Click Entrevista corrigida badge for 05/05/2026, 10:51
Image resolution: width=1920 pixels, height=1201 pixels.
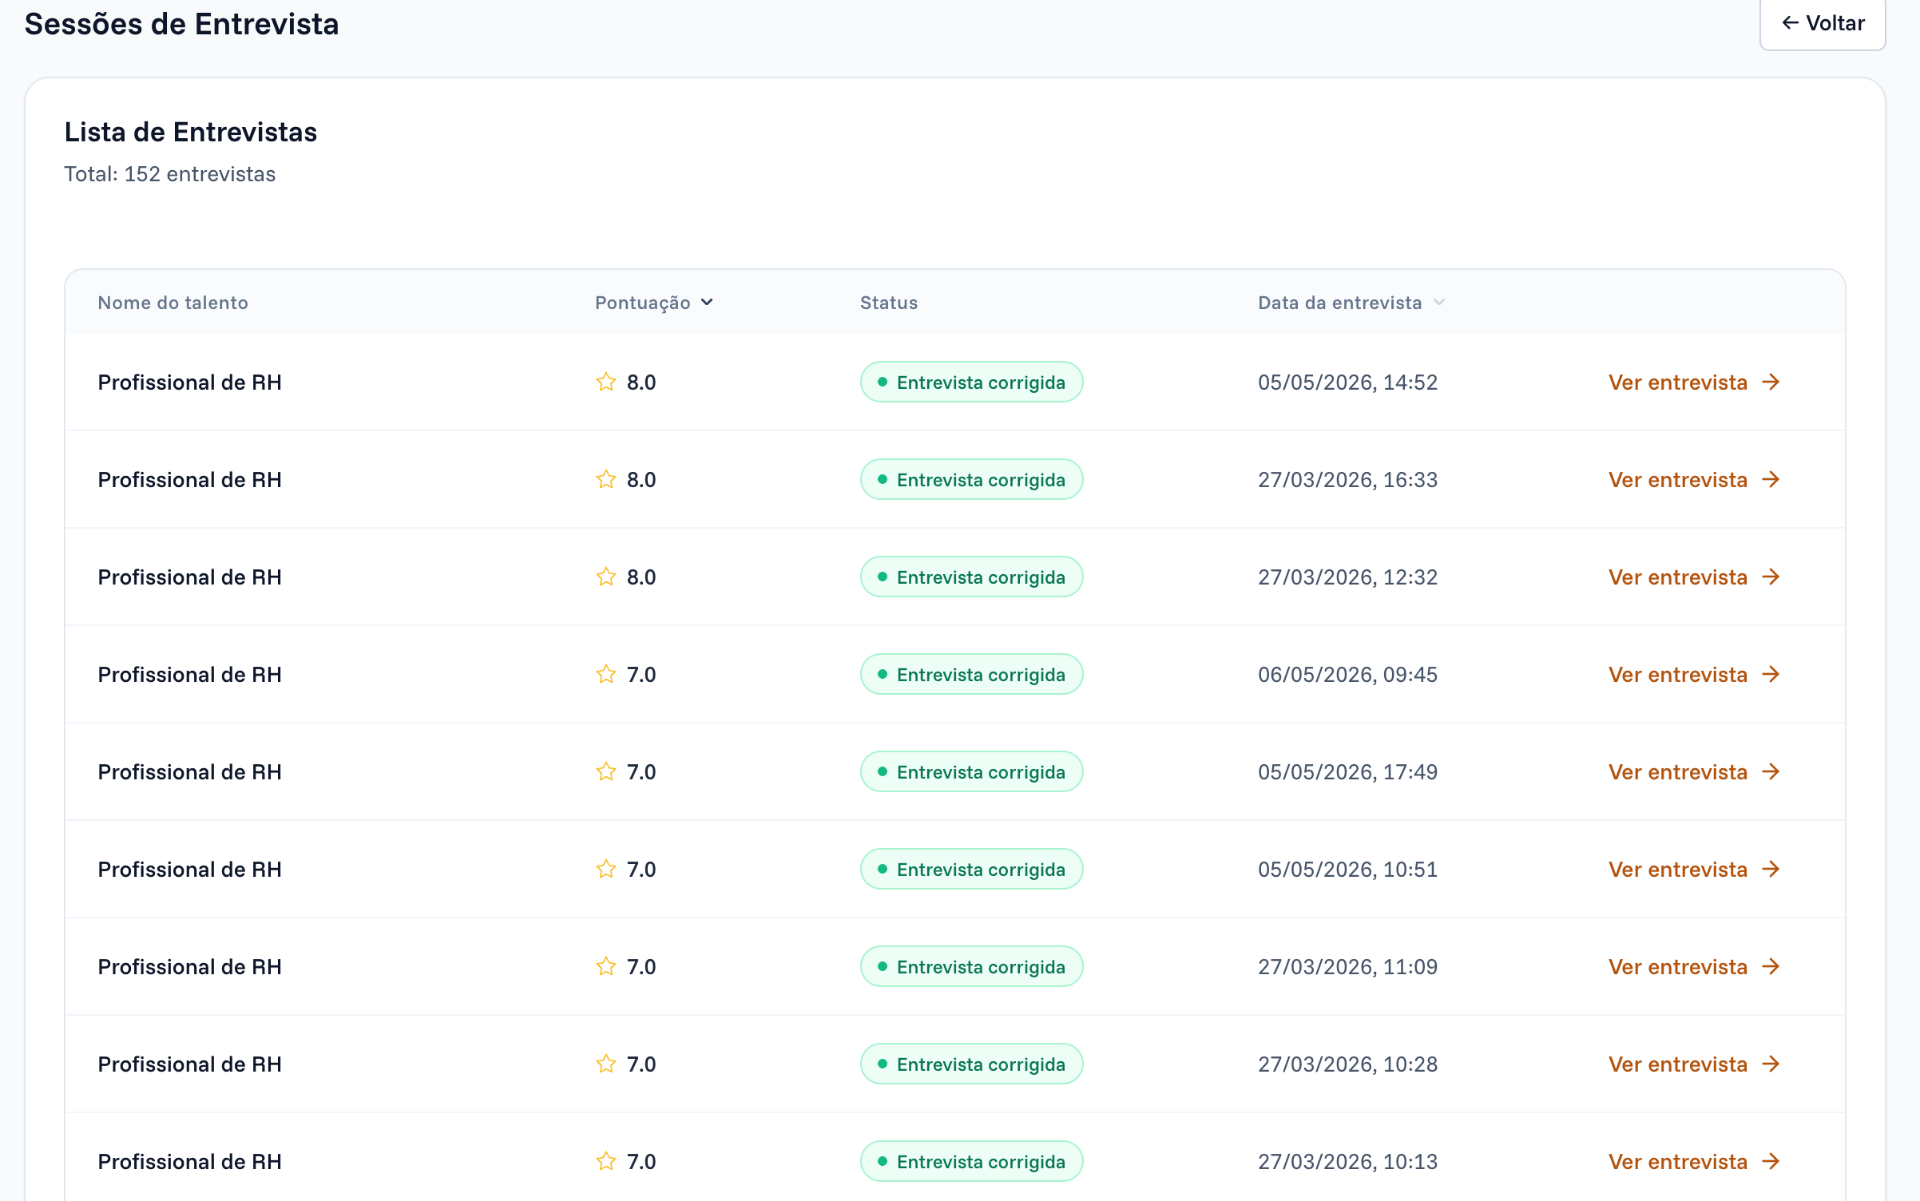point(971,870)
